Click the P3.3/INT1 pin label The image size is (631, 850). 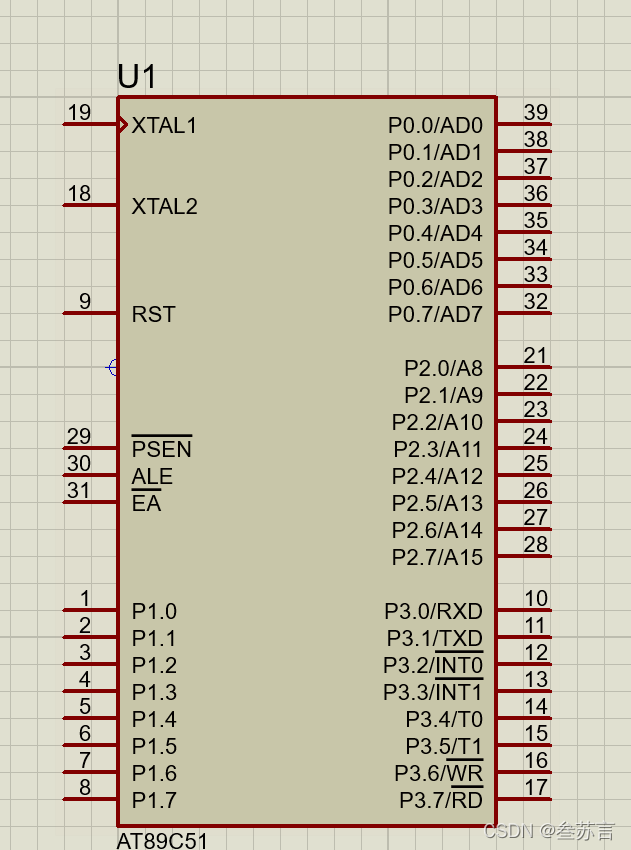[433, 691]
